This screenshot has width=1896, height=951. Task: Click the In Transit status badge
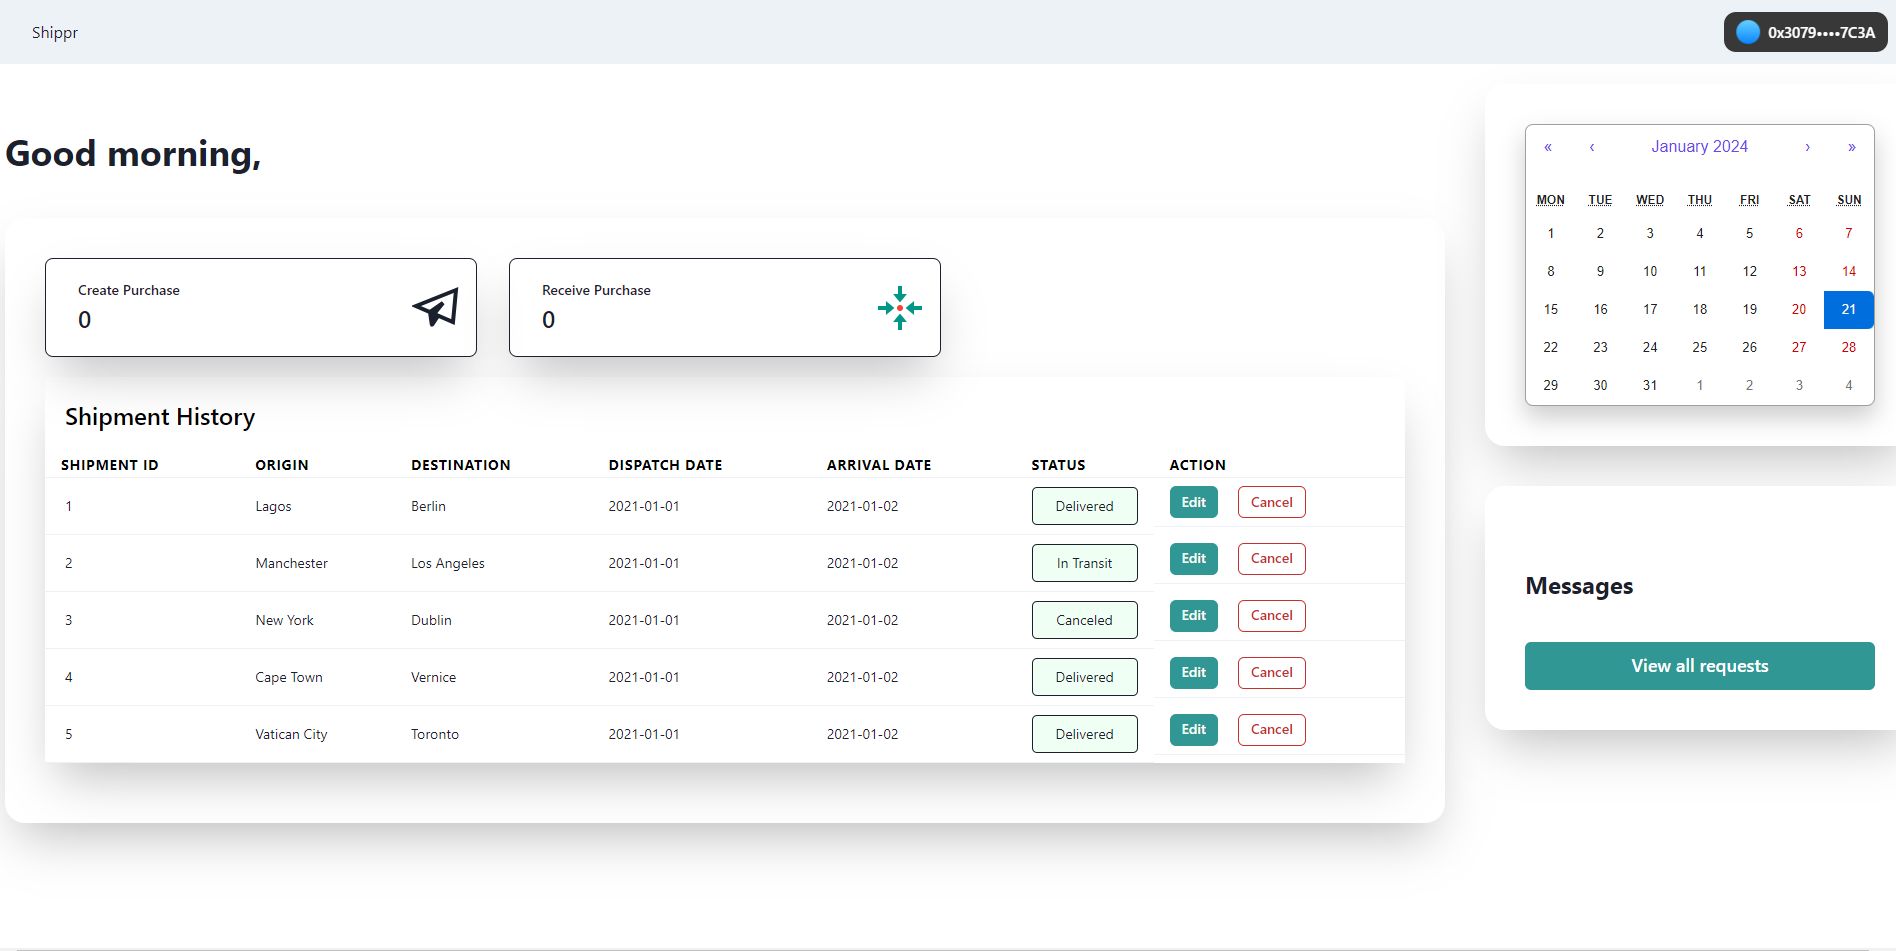click(x=1084, y=563)
